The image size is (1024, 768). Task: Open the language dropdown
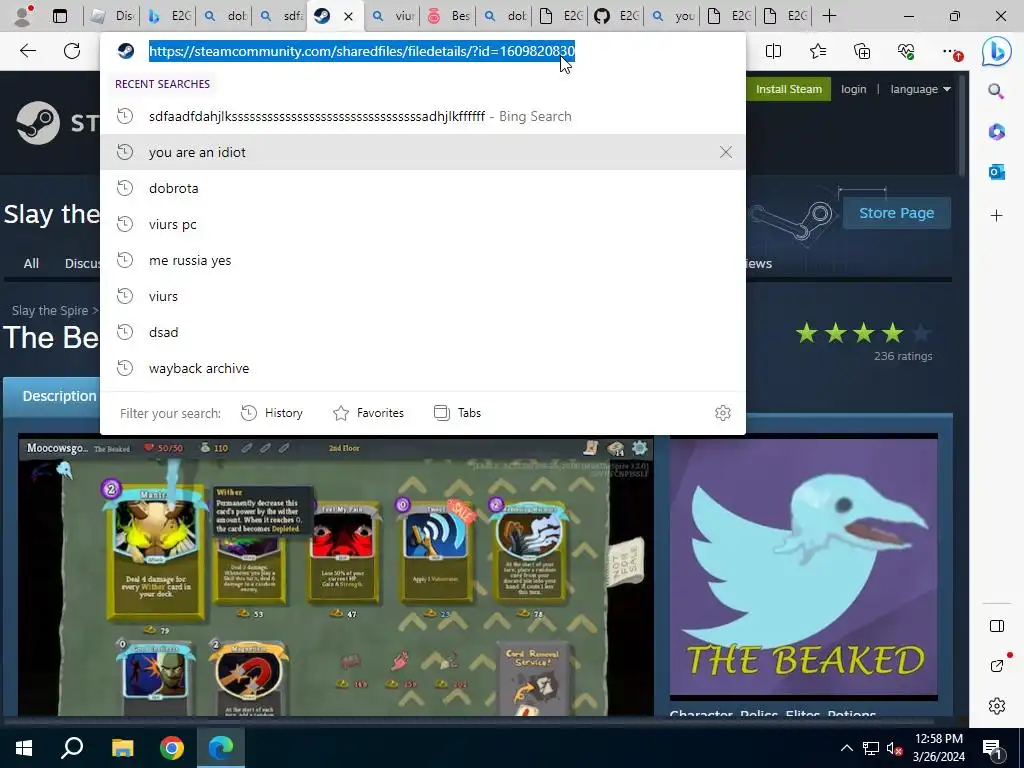pyautogui.click(x=920, y=89)
